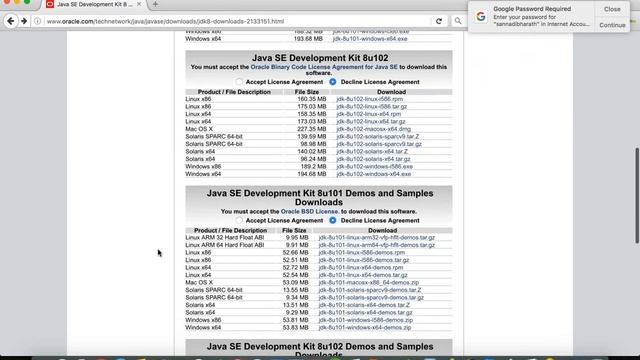Download jdk-8u101-linux-i586-demos.rpm
Screen dimensions: 640x360
pyautogui.click(x=362, y=252)
